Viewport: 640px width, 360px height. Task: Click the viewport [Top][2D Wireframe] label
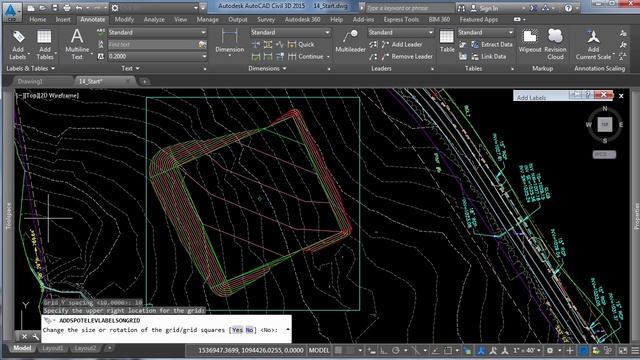(47, 96)
